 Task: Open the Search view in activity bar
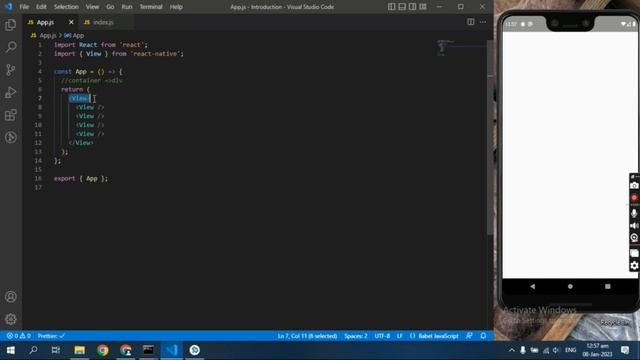coord(11,47)
